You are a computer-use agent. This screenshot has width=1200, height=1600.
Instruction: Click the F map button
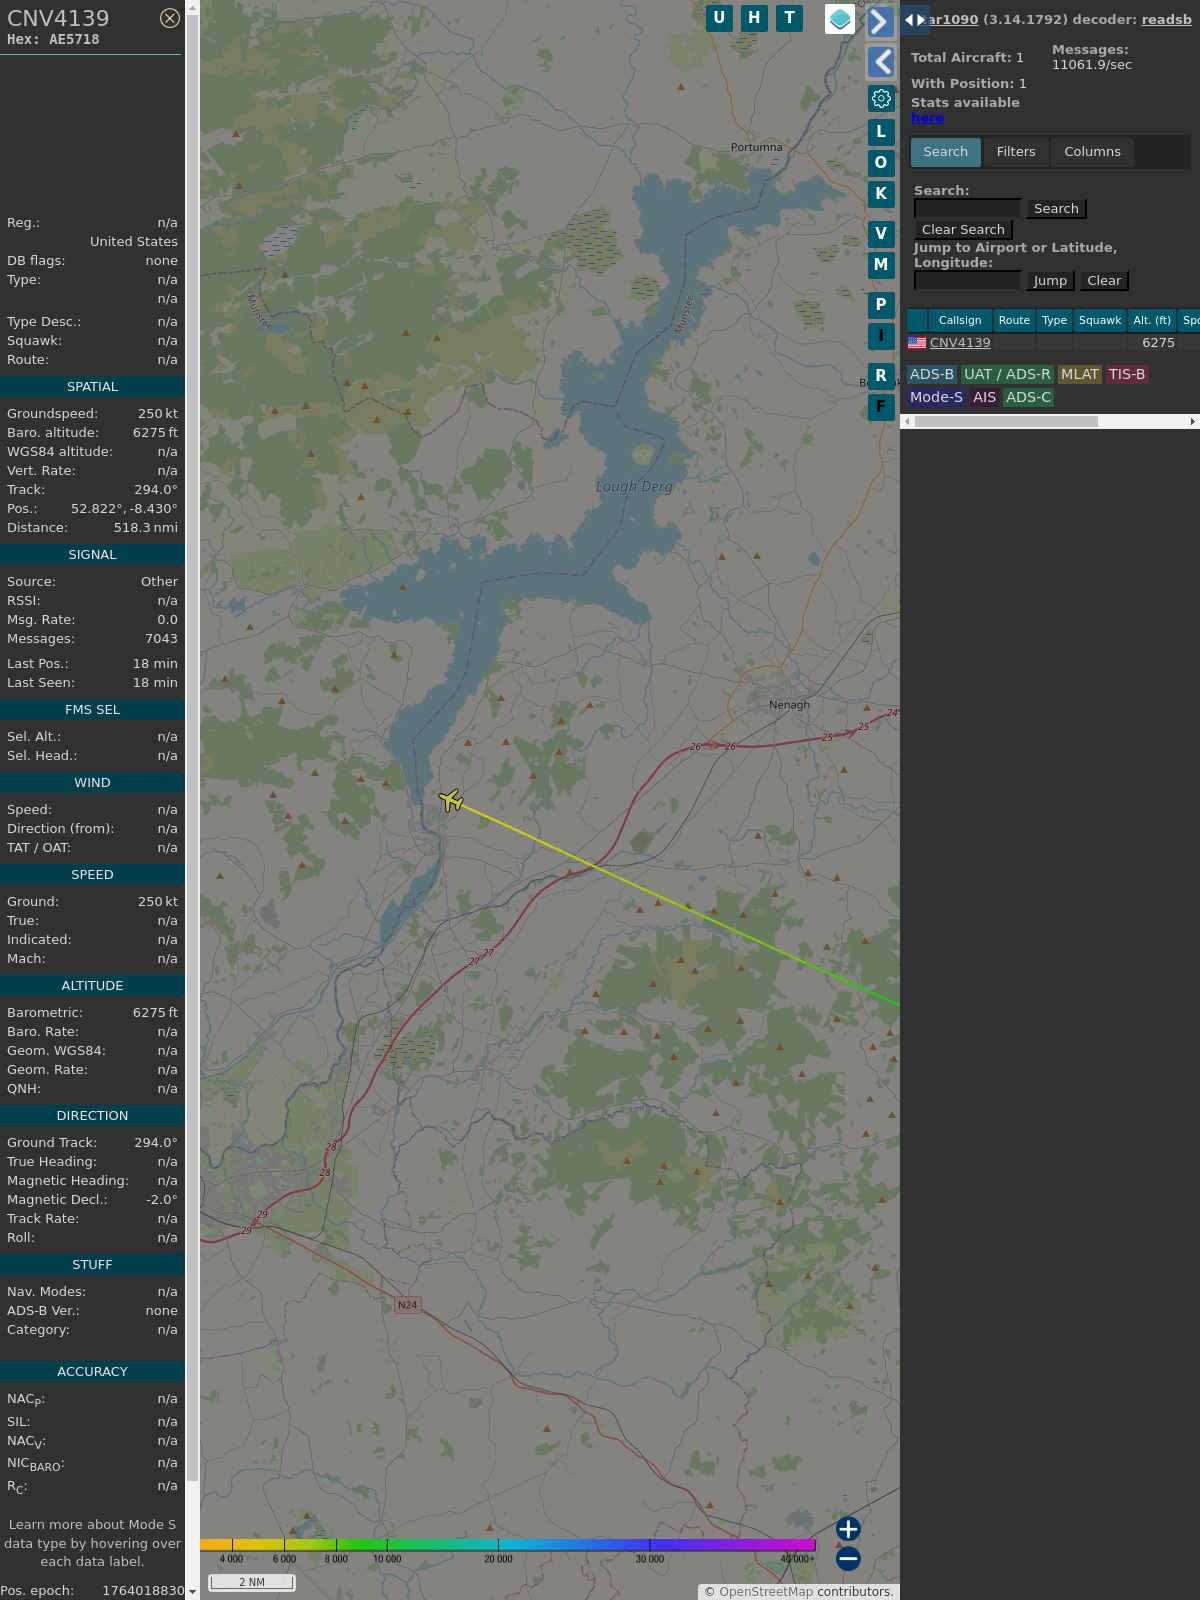(881, 406)
